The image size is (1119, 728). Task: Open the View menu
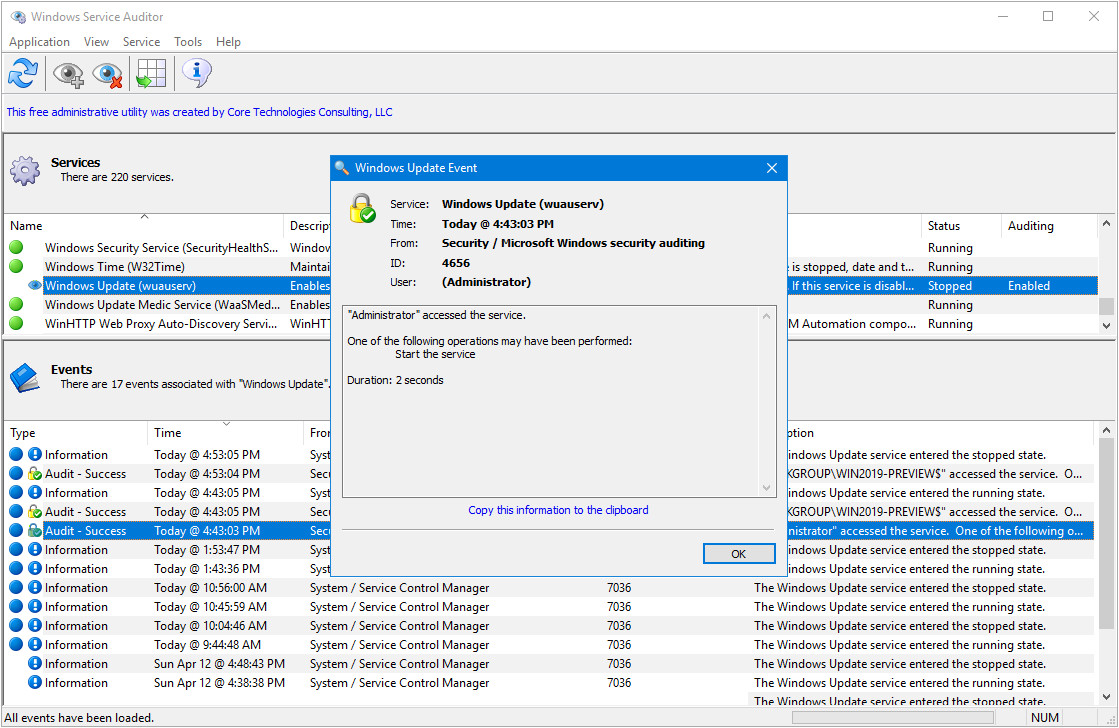96,42
